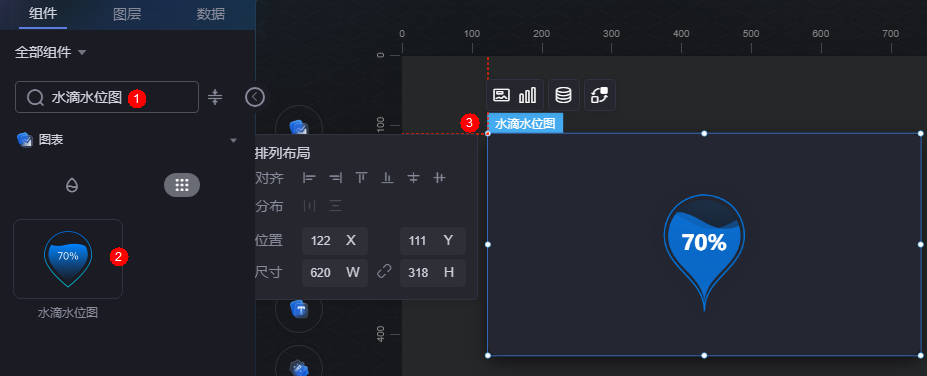Image resolution: width=927 pixels, height=376 pixels.
Task: Collapse the 图表 category expander arrow
Action: [x=234, y=140]
